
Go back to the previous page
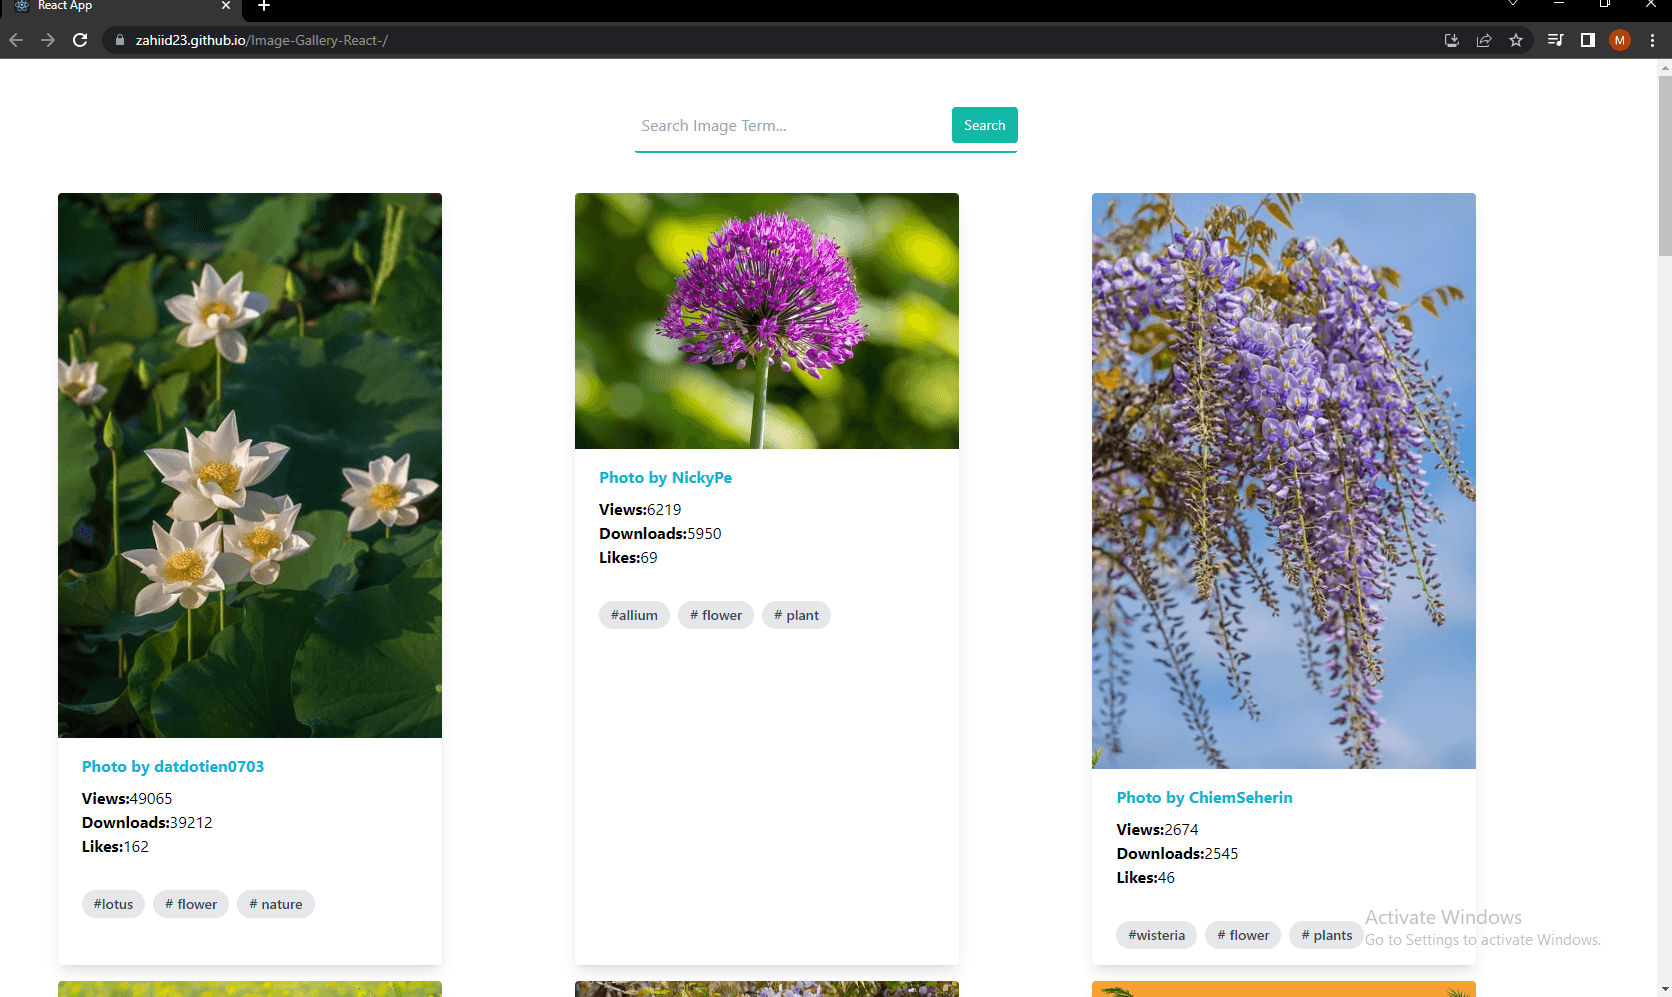tap(16, 40)
